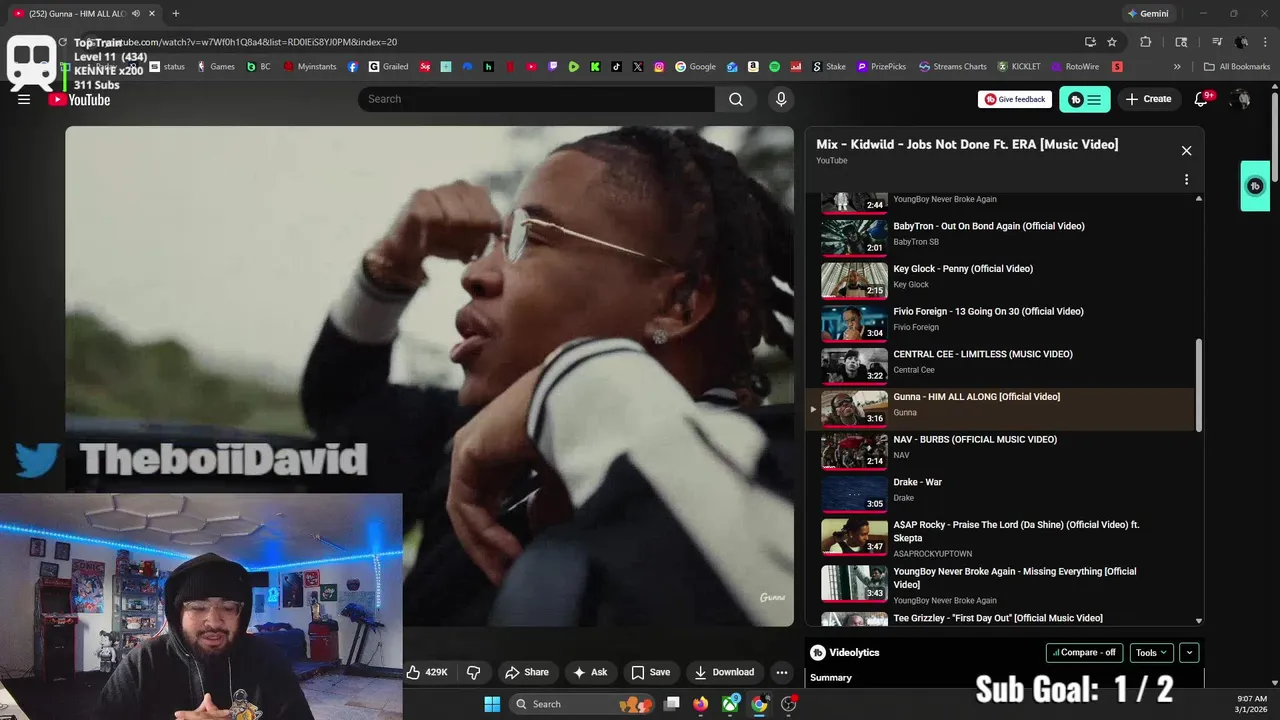Click the Ask button
Screen dimensions: 1280x720
point(591,672)
